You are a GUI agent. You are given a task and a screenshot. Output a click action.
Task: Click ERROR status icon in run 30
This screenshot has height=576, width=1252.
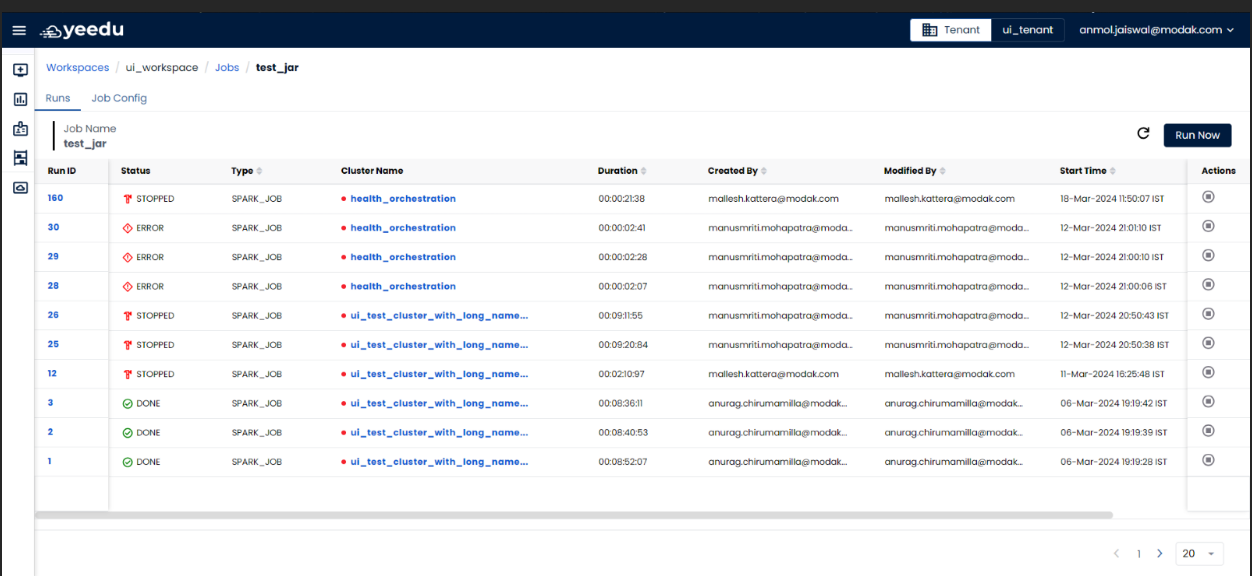click(127, 228)
